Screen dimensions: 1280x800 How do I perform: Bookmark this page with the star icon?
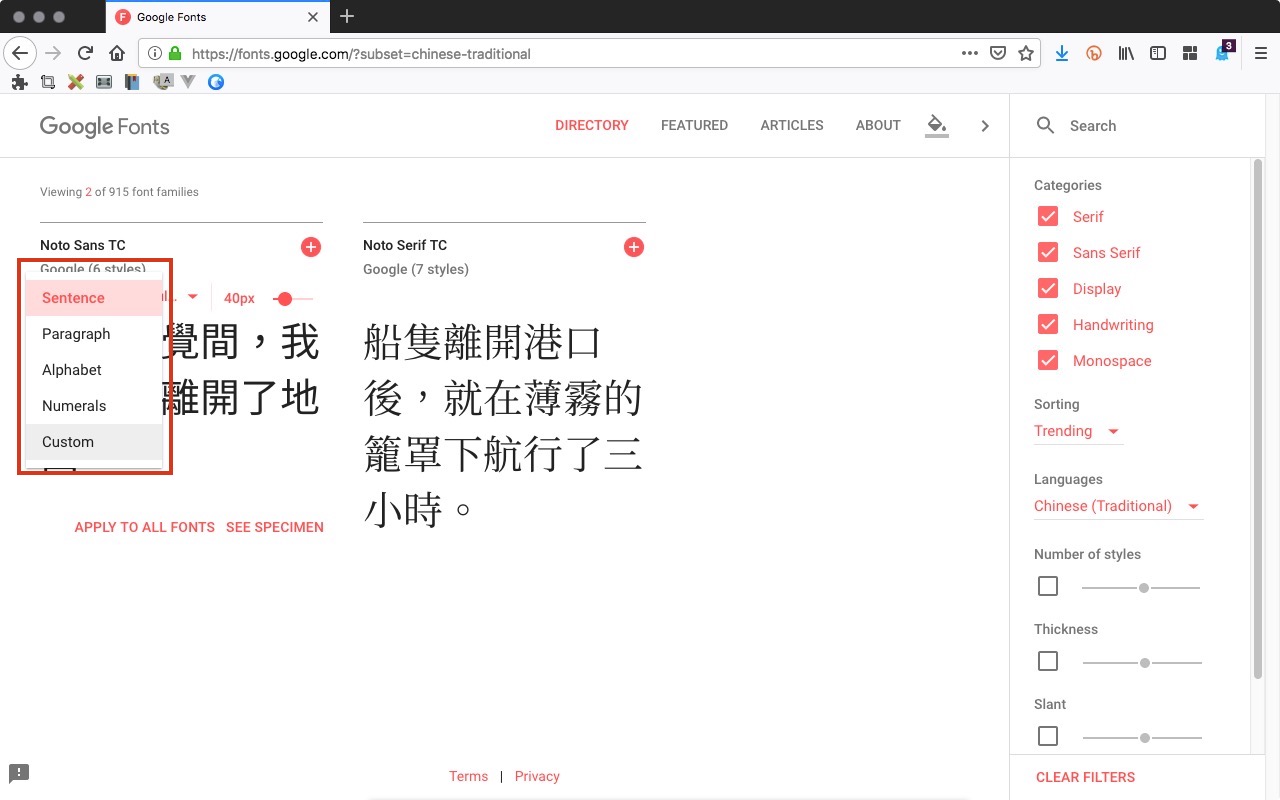coord(1025,53)
